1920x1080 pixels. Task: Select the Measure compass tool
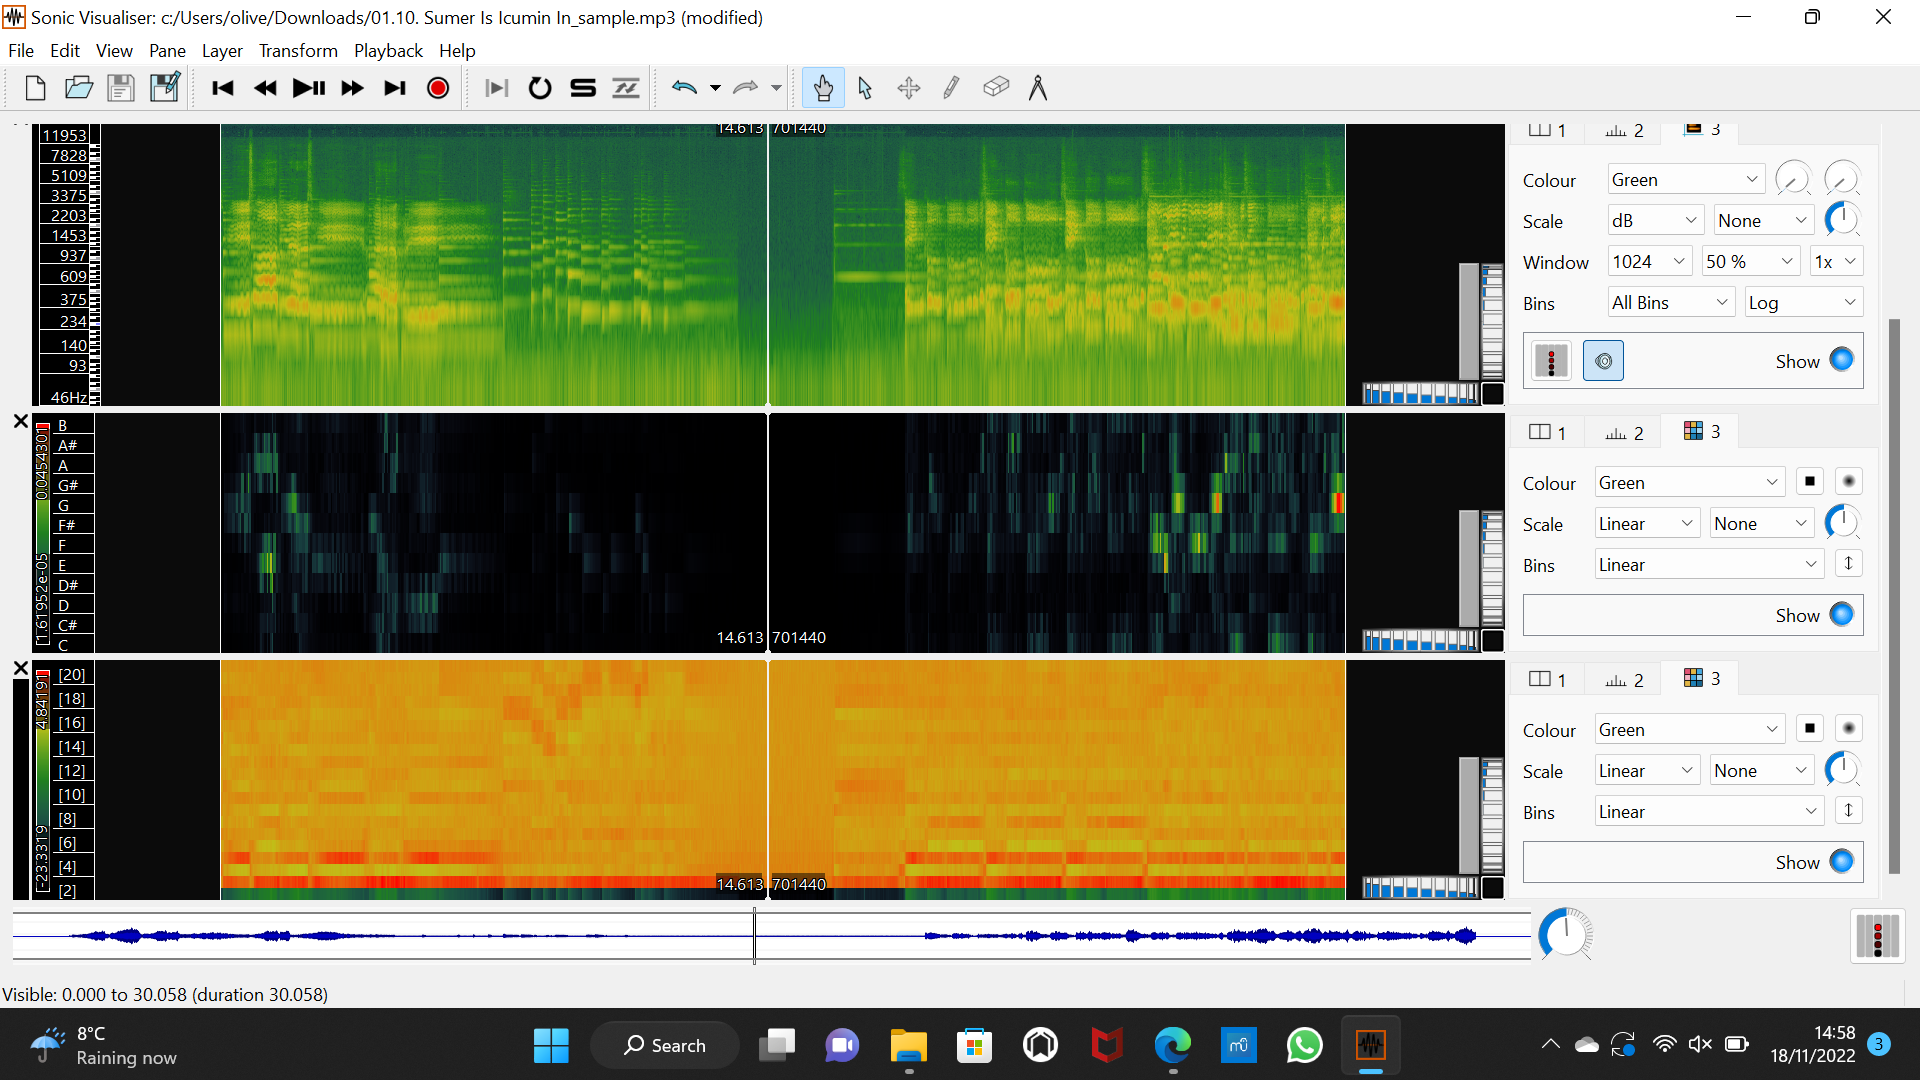tap(1038, 88)
